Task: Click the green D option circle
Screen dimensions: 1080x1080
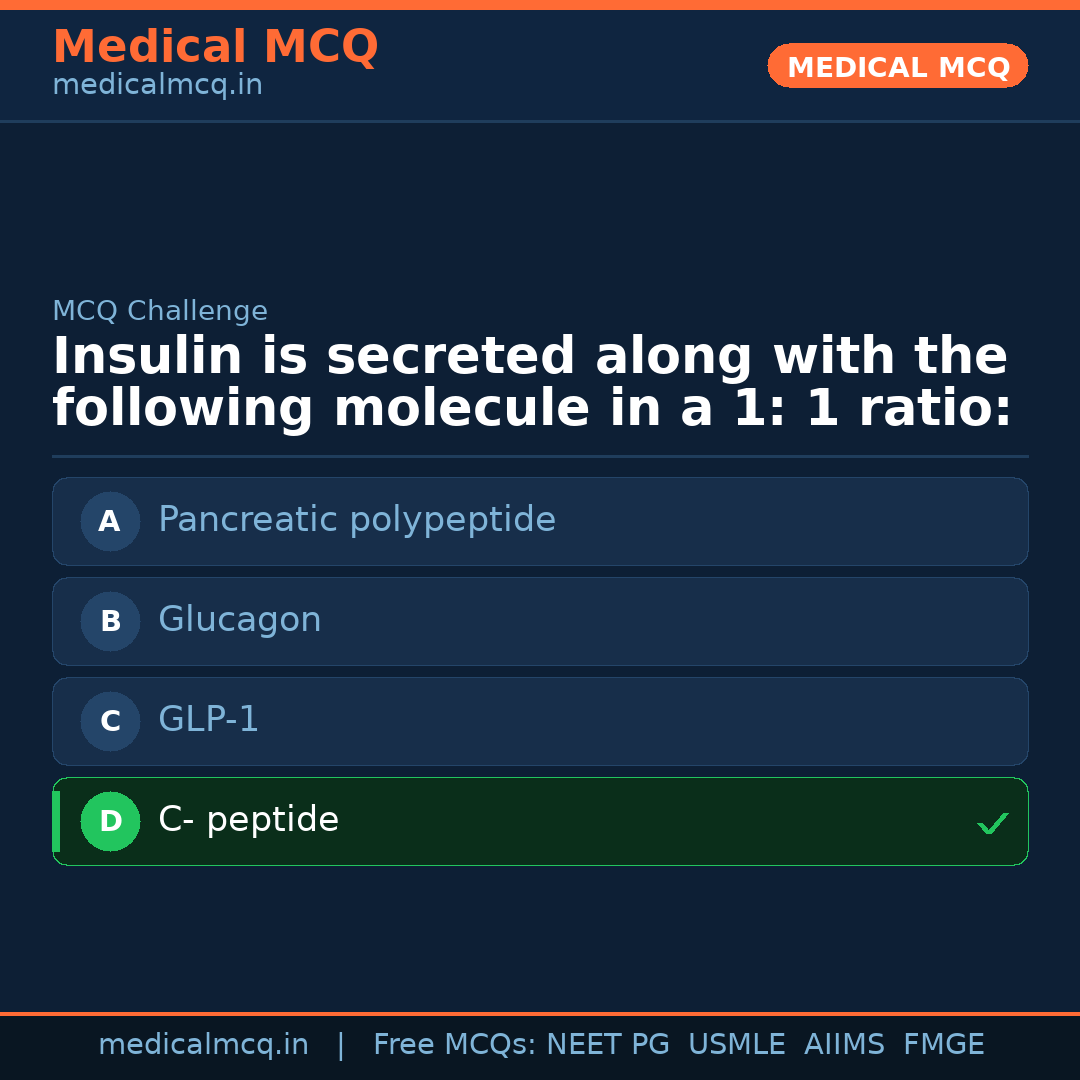Action: click(110, 821)
